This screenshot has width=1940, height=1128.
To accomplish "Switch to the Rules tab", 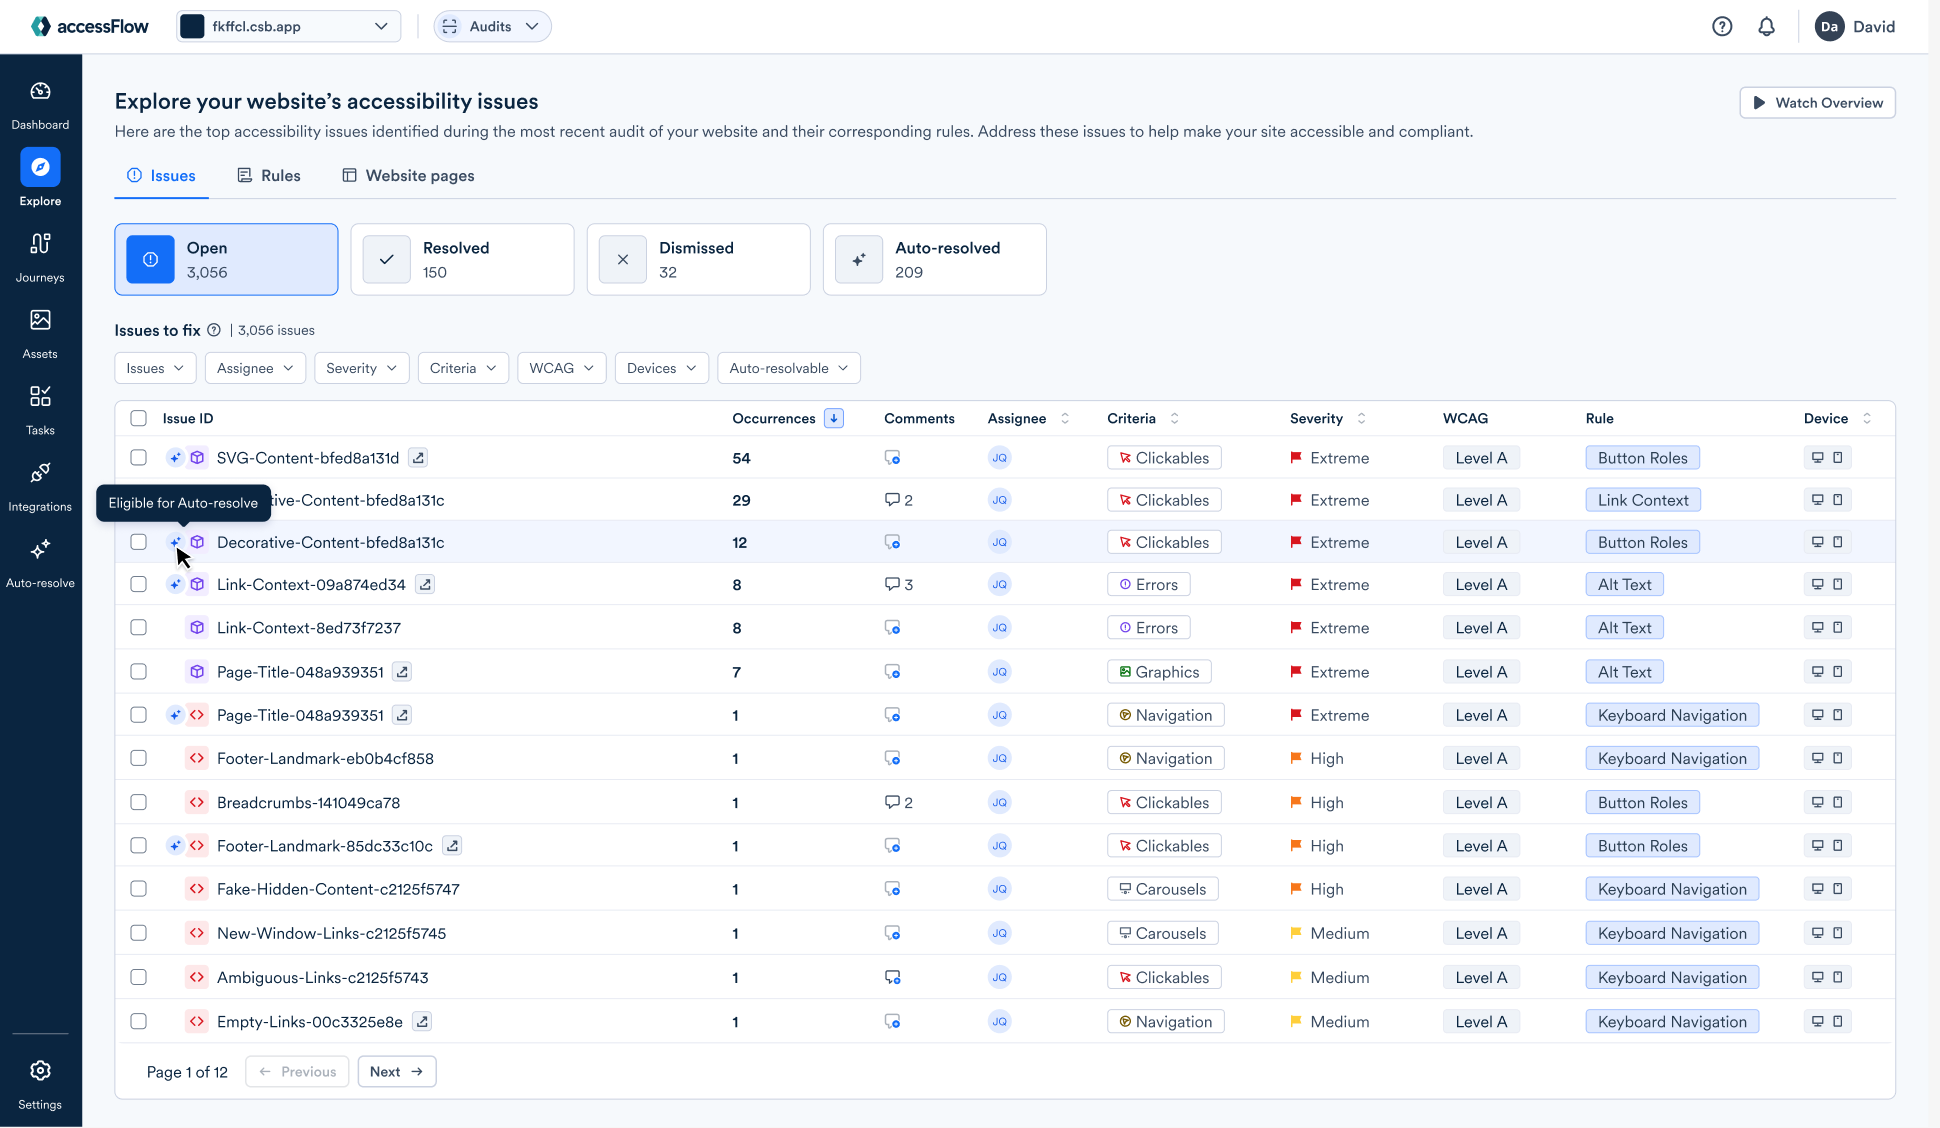I will [x=268, y=175].
